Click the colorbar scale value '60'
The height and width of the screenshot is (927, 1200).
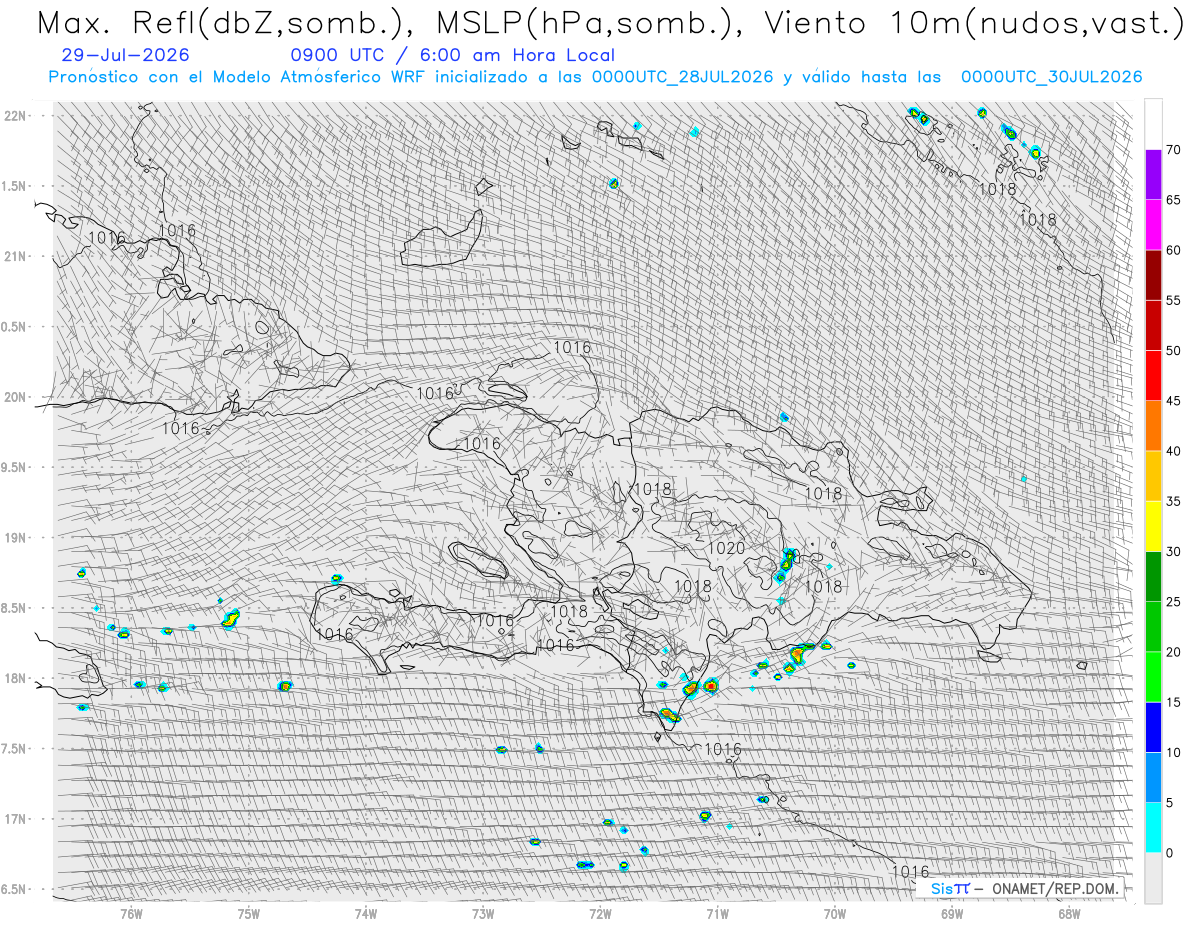(1173, 250)
